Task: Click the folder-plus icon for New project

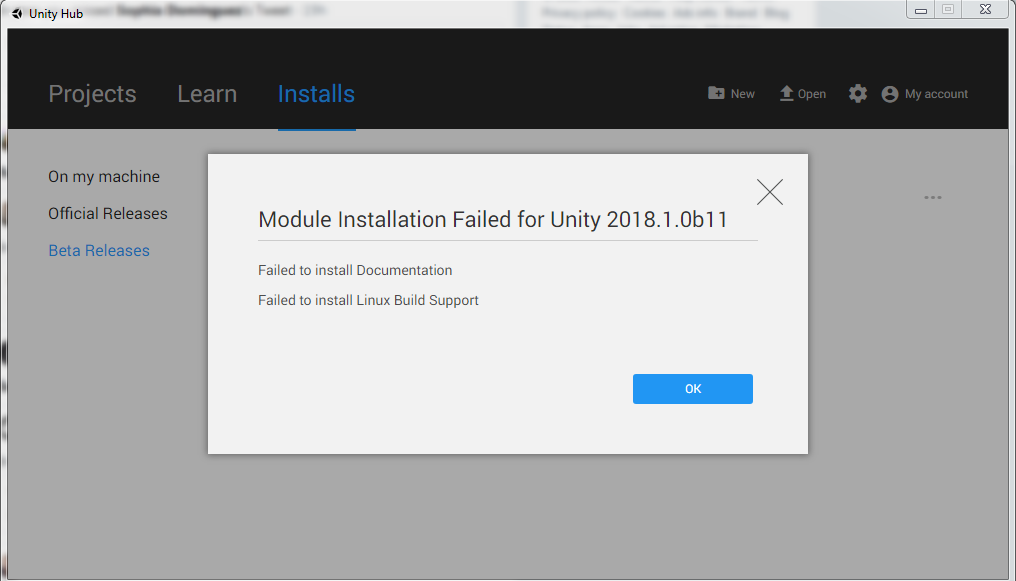Action: click(x=717, y=93)
